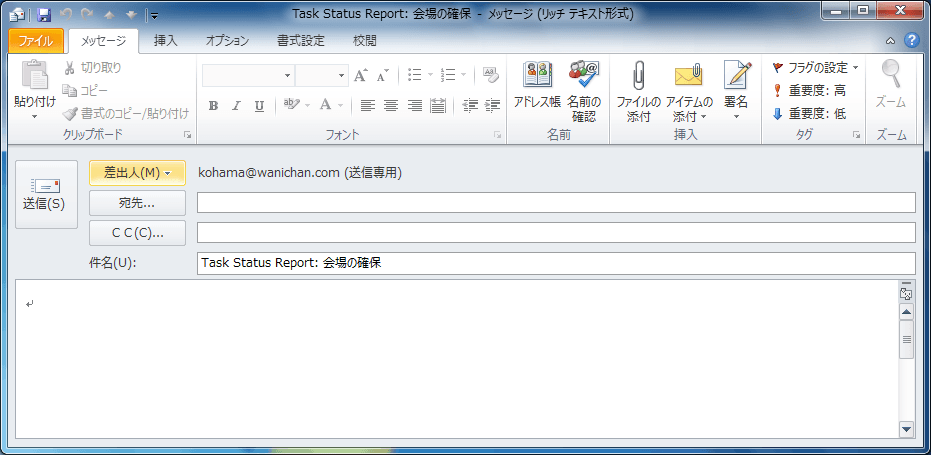
Task: Toggle italic formatting
Action: tap(236, 106)
